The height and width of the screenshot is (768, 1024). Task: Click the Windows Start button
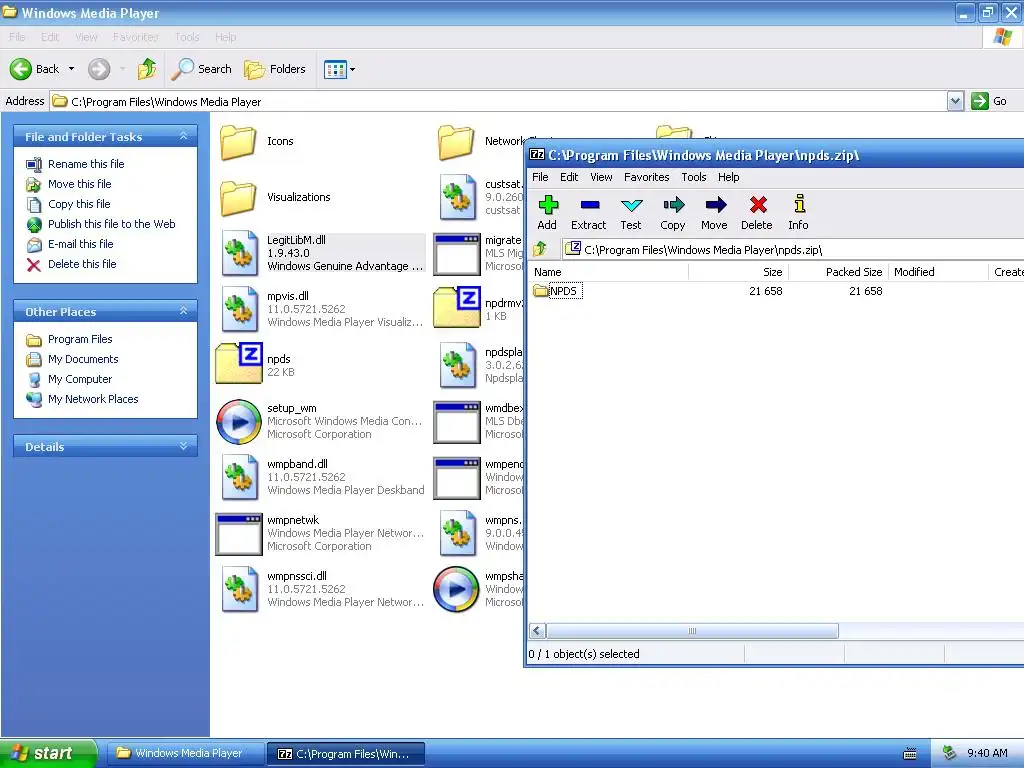(47, 753)
